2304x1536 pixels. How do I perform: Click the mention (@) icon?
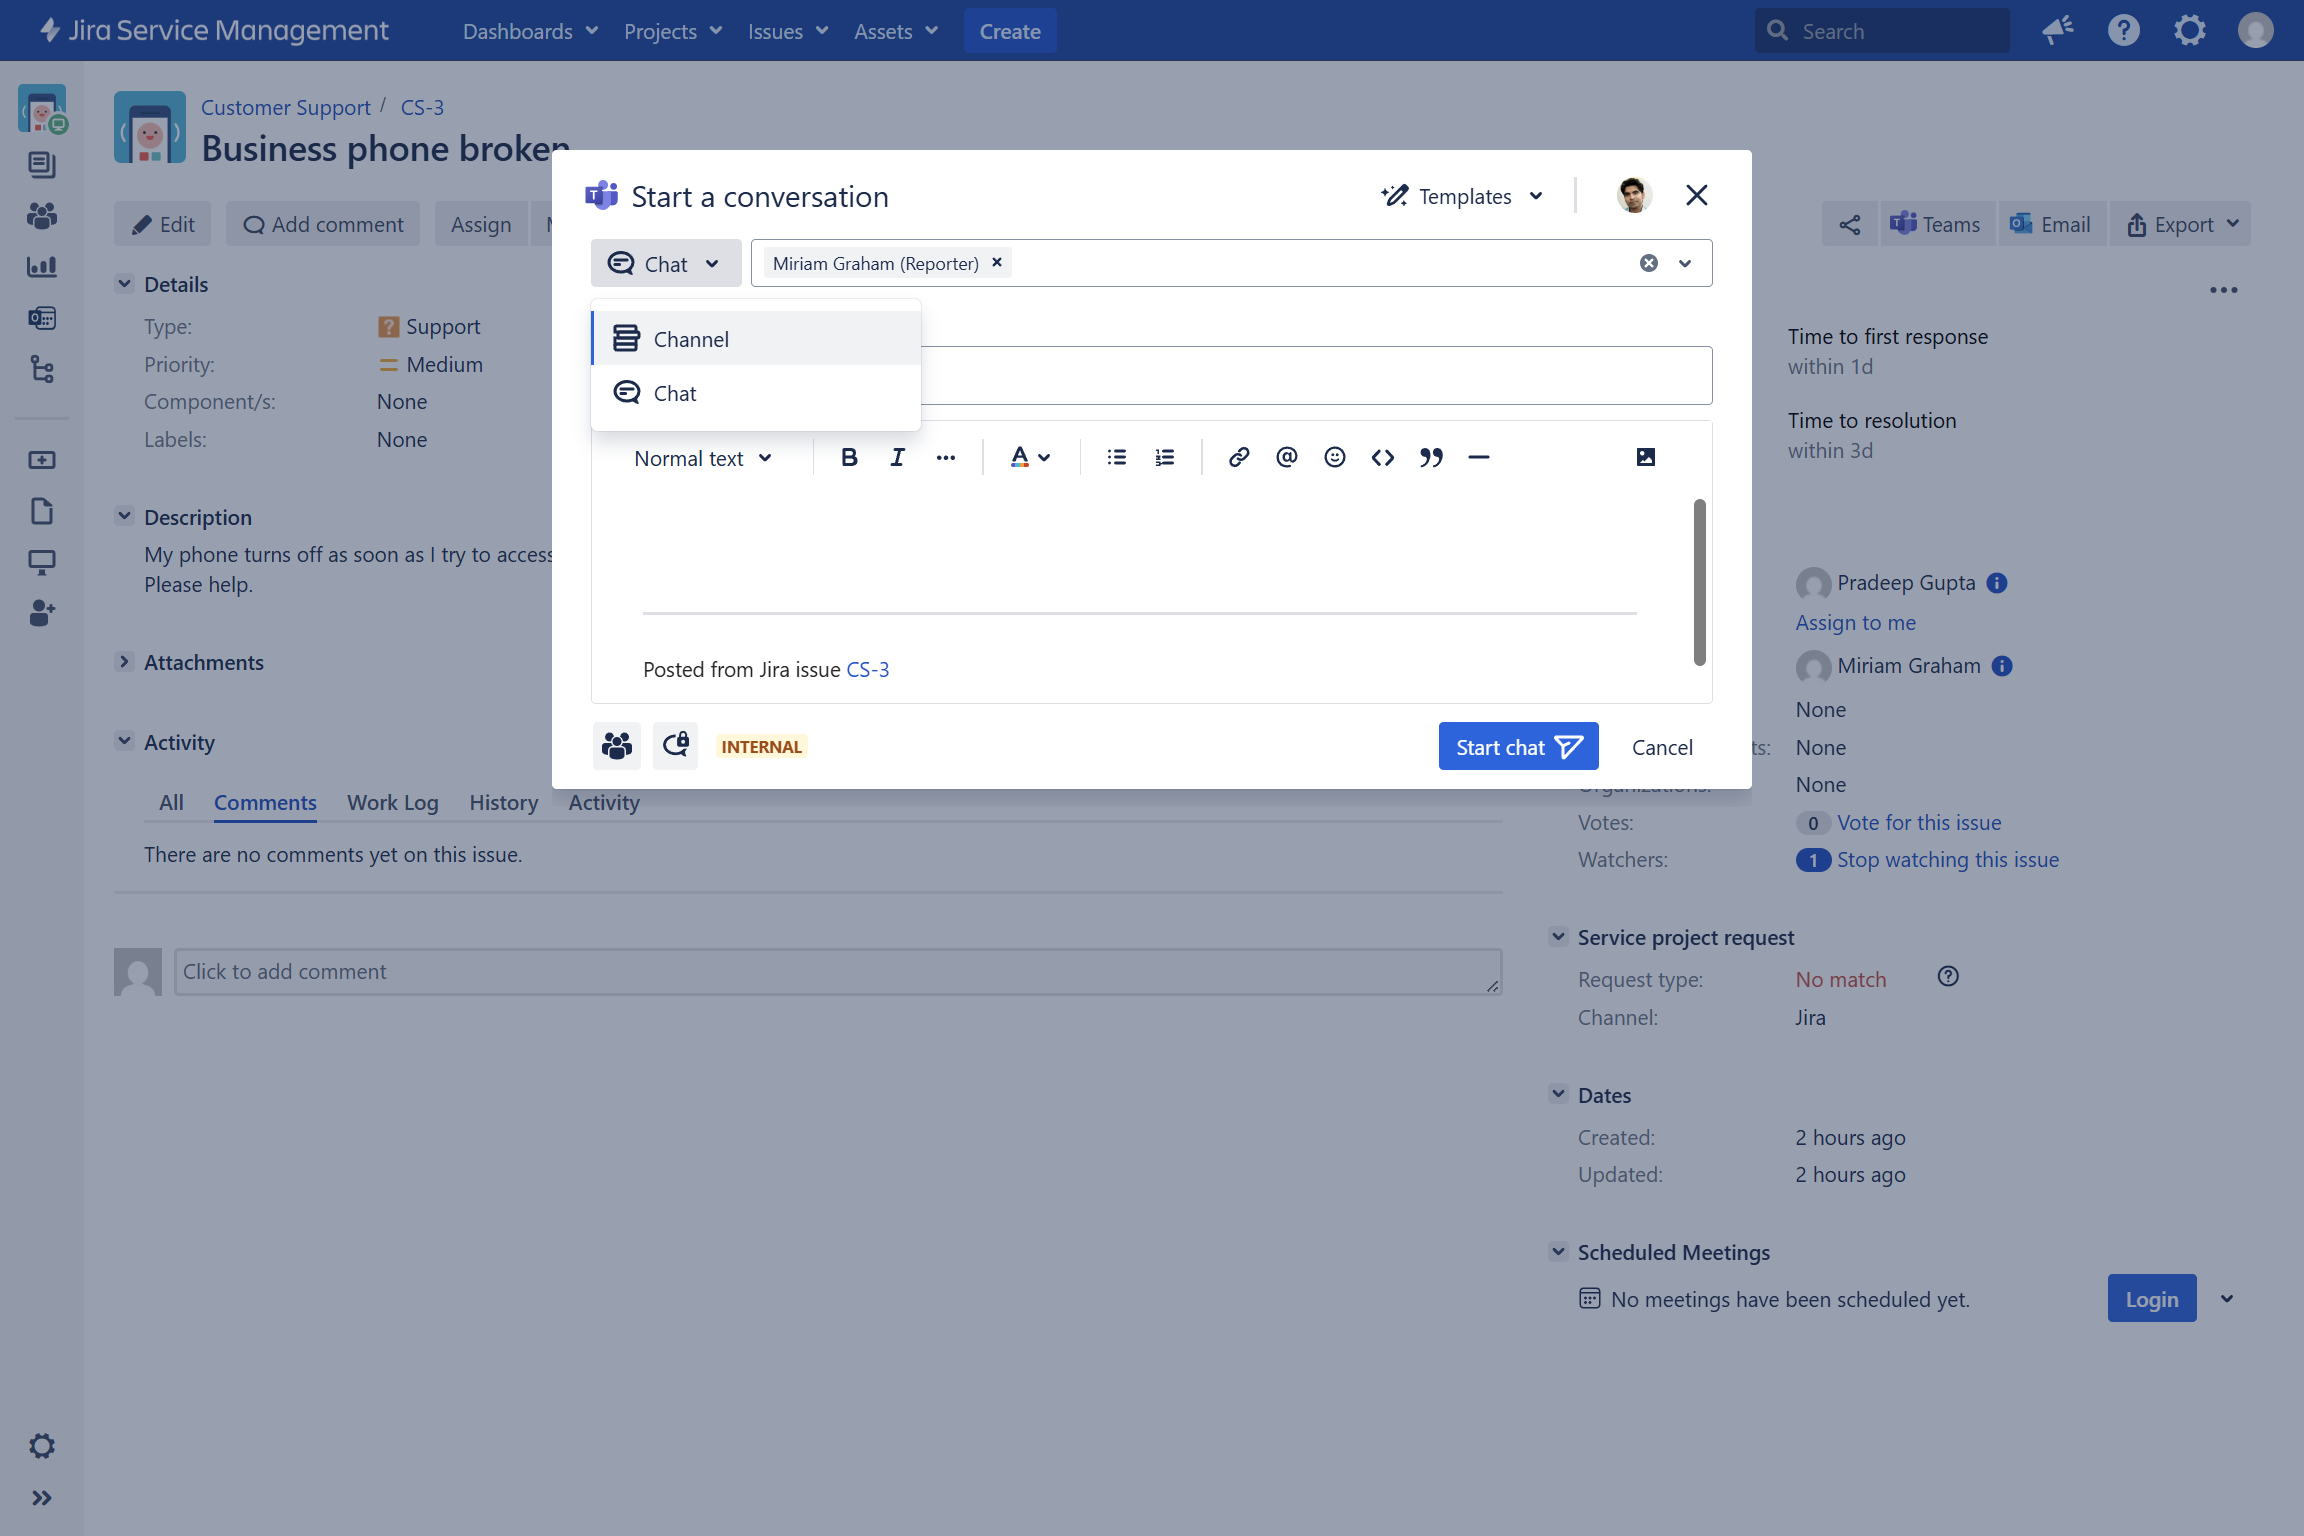pos(1286,457)
